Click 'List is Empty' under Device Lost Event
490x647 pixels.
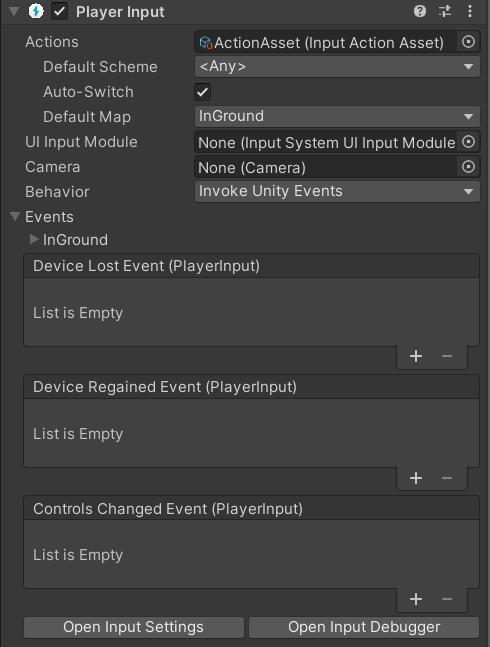pyautogui.click(x=78, y=313)
